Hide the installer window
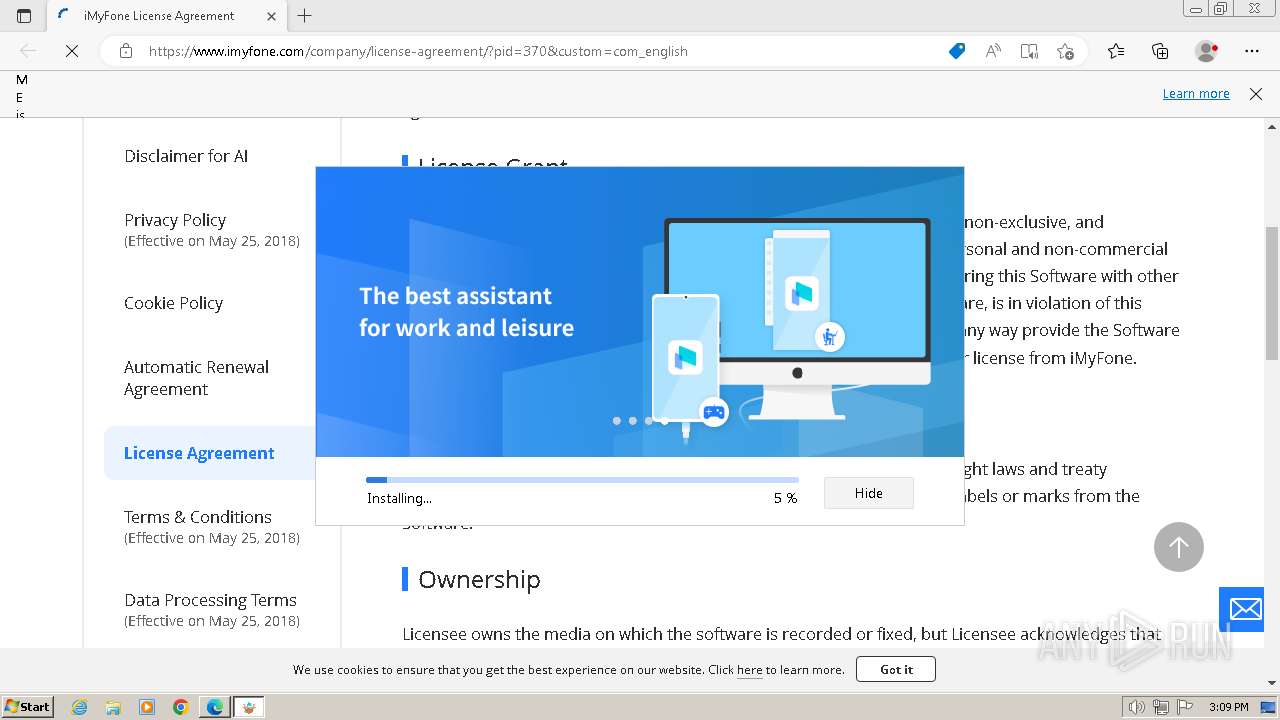1280x720 pixels. point(868,493)
